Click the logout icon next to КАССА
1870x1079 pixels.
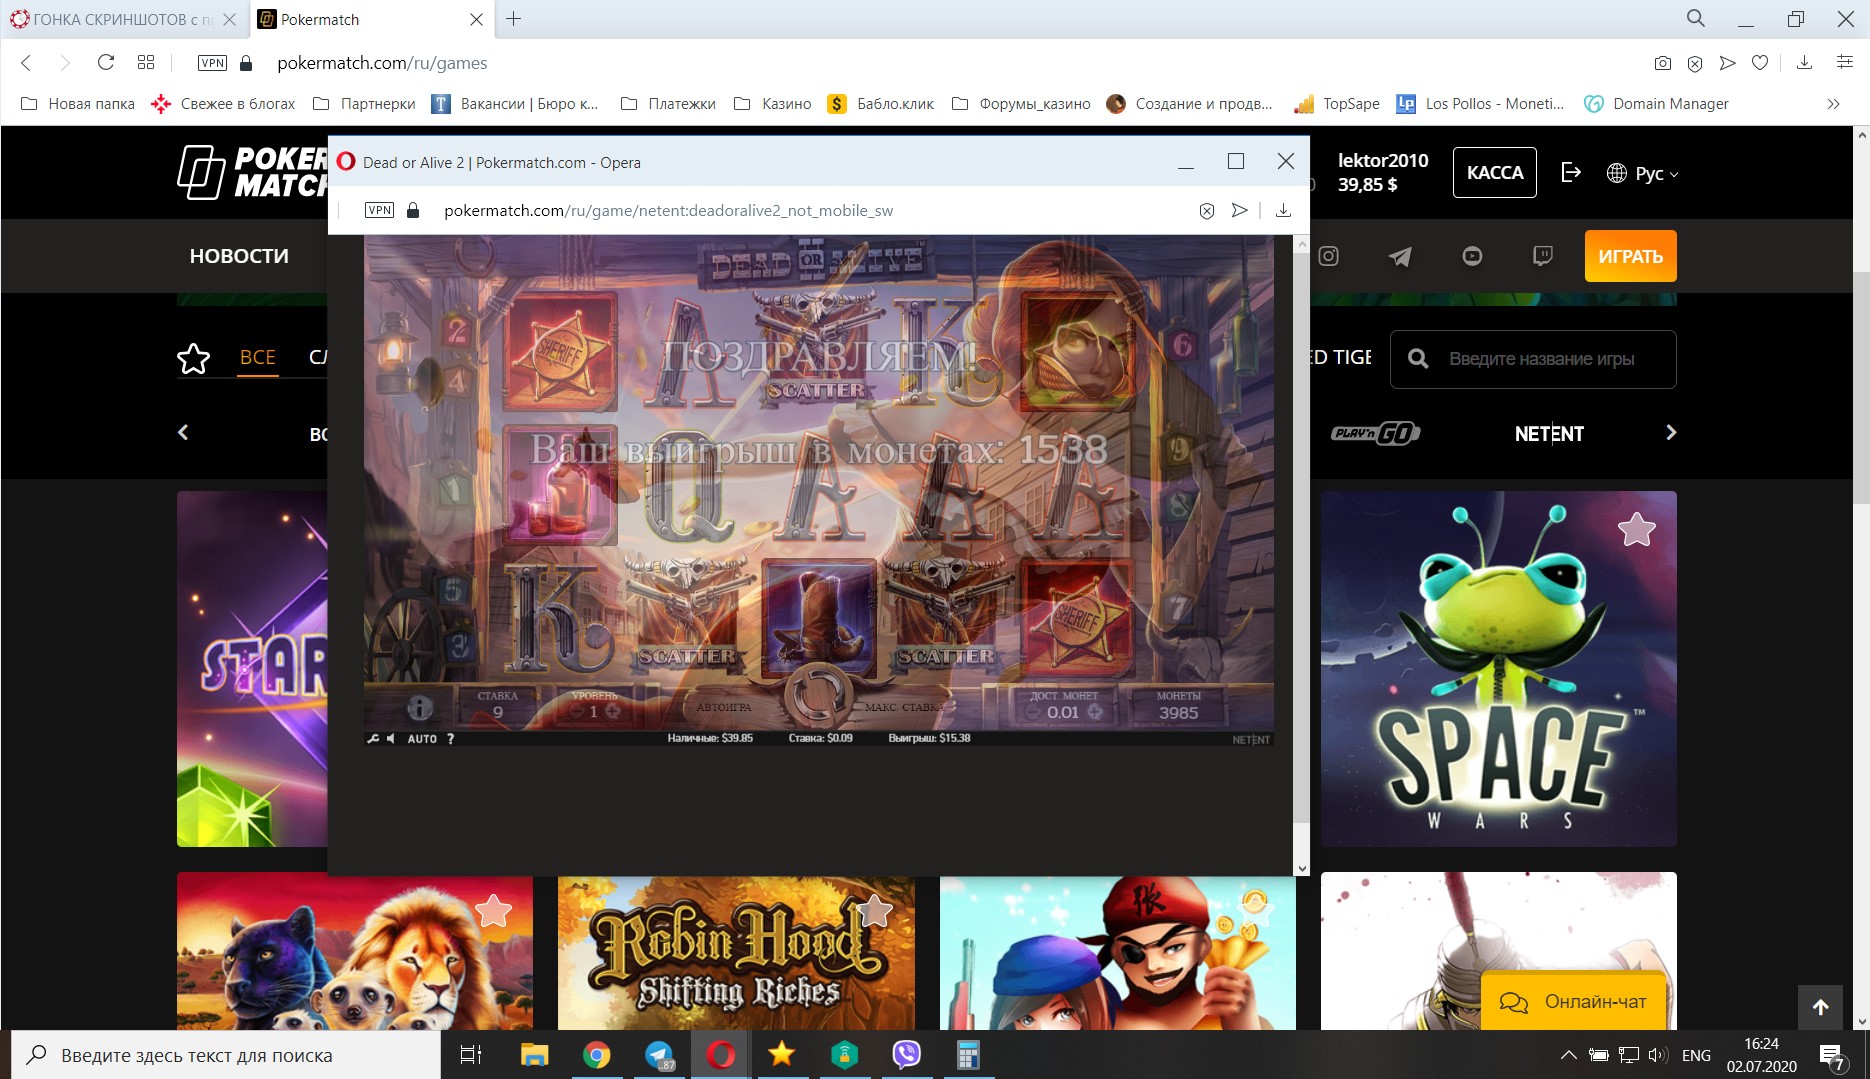point(1571,173)
